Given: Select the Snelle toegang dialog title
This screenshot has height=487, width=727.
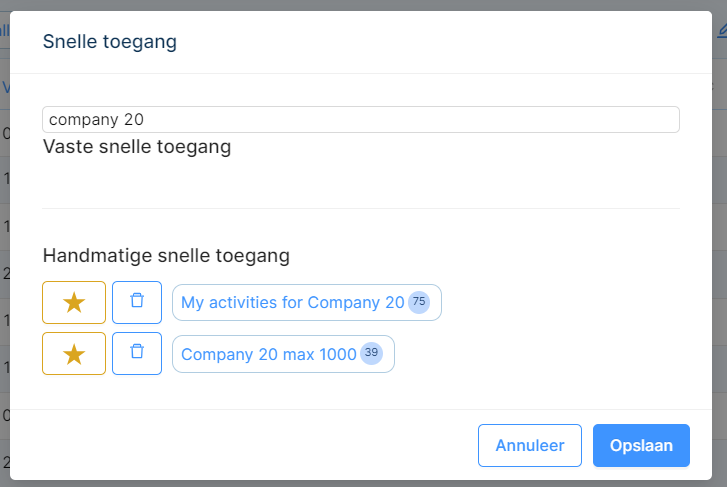Looking at the screenshot, I should (x=110, y=42).
